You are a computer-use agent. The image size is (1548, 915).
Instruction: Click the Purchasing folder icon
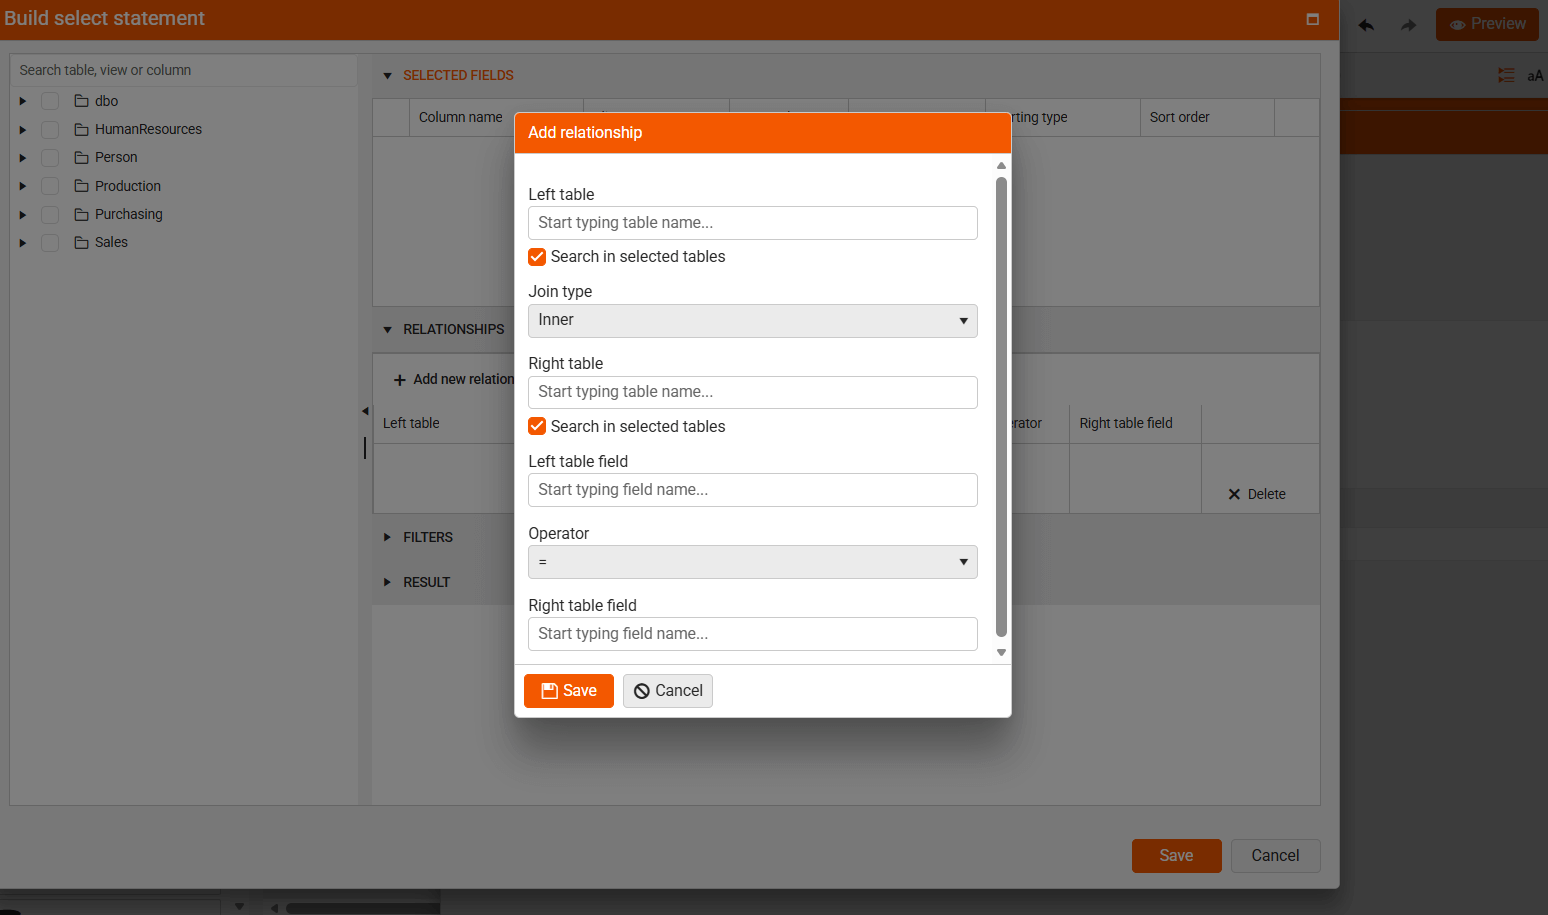click(82, 214)
